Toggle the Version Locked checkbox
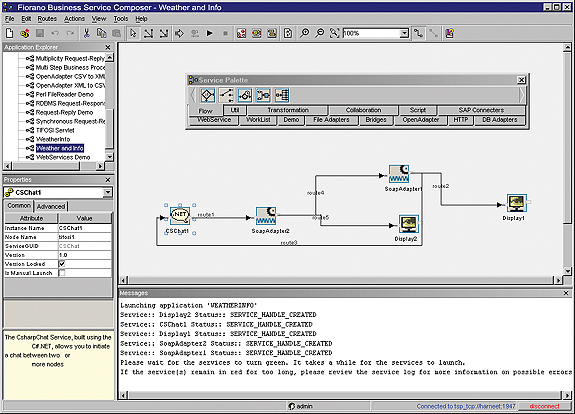The image size is (575, 414). click(x=62, y=264)
